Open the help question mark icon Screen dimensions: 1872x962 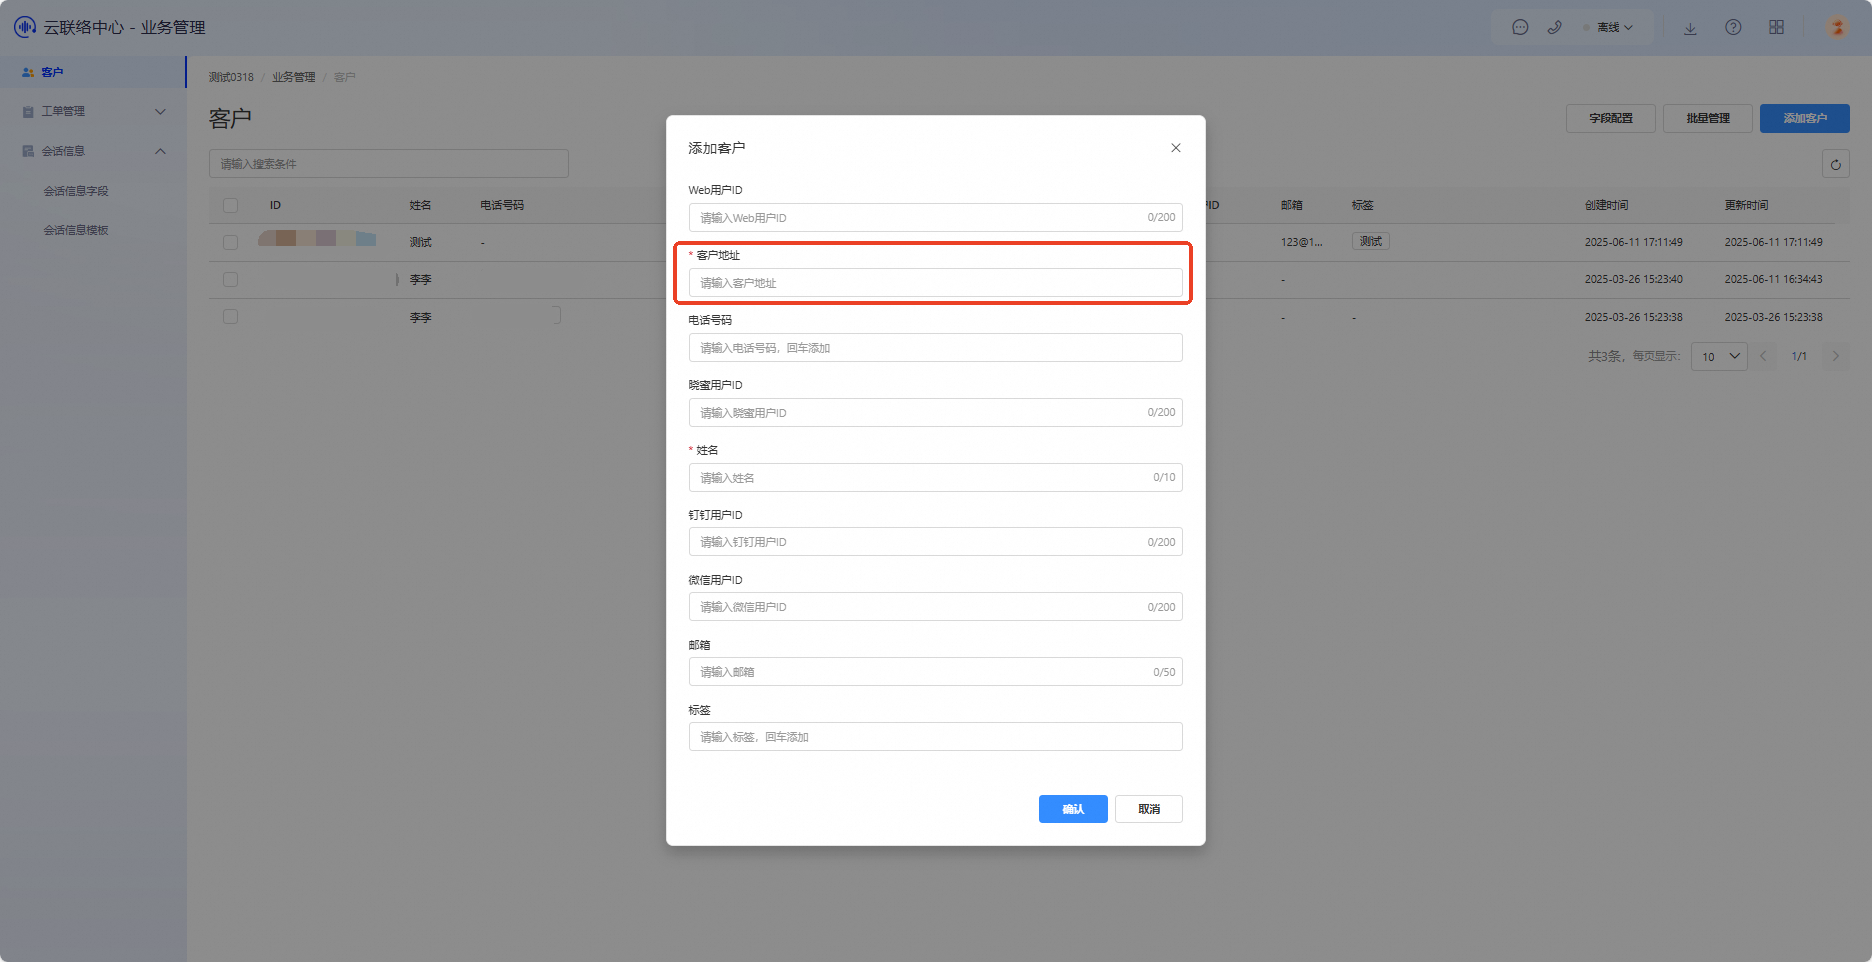pos(1733,28)
